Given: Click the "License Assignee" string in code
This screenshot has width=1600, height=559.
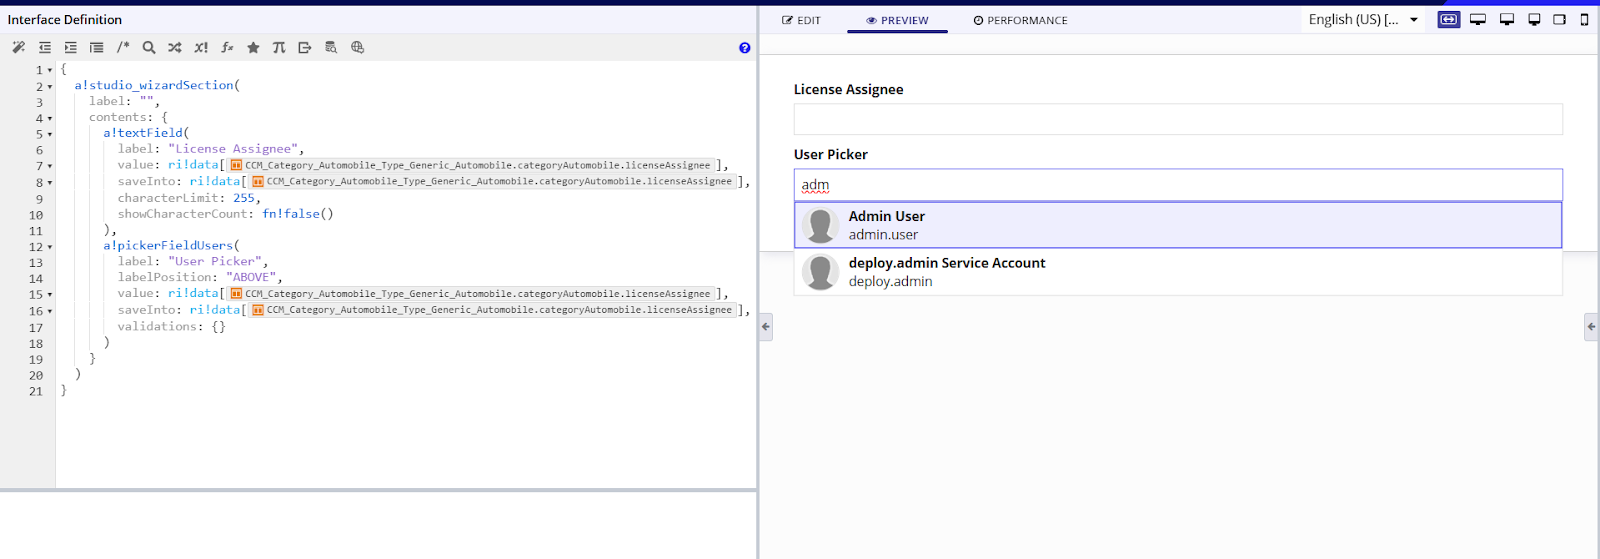Looking at the screenshot, I should coord(233,149).
